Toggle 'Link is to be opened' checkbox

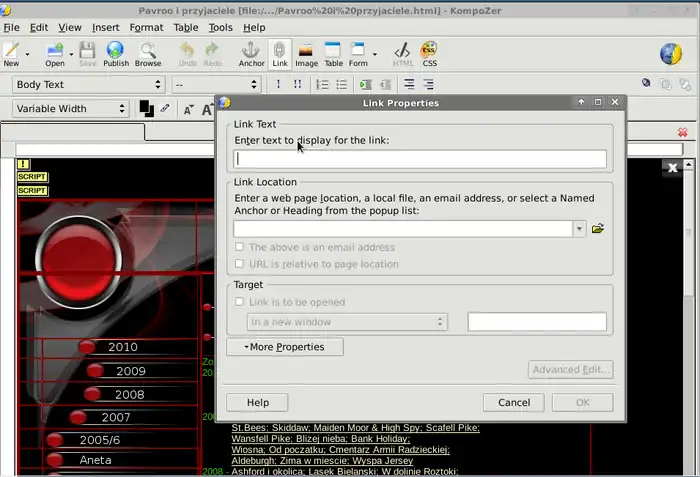pyautogui.click(x=239, y=302)
